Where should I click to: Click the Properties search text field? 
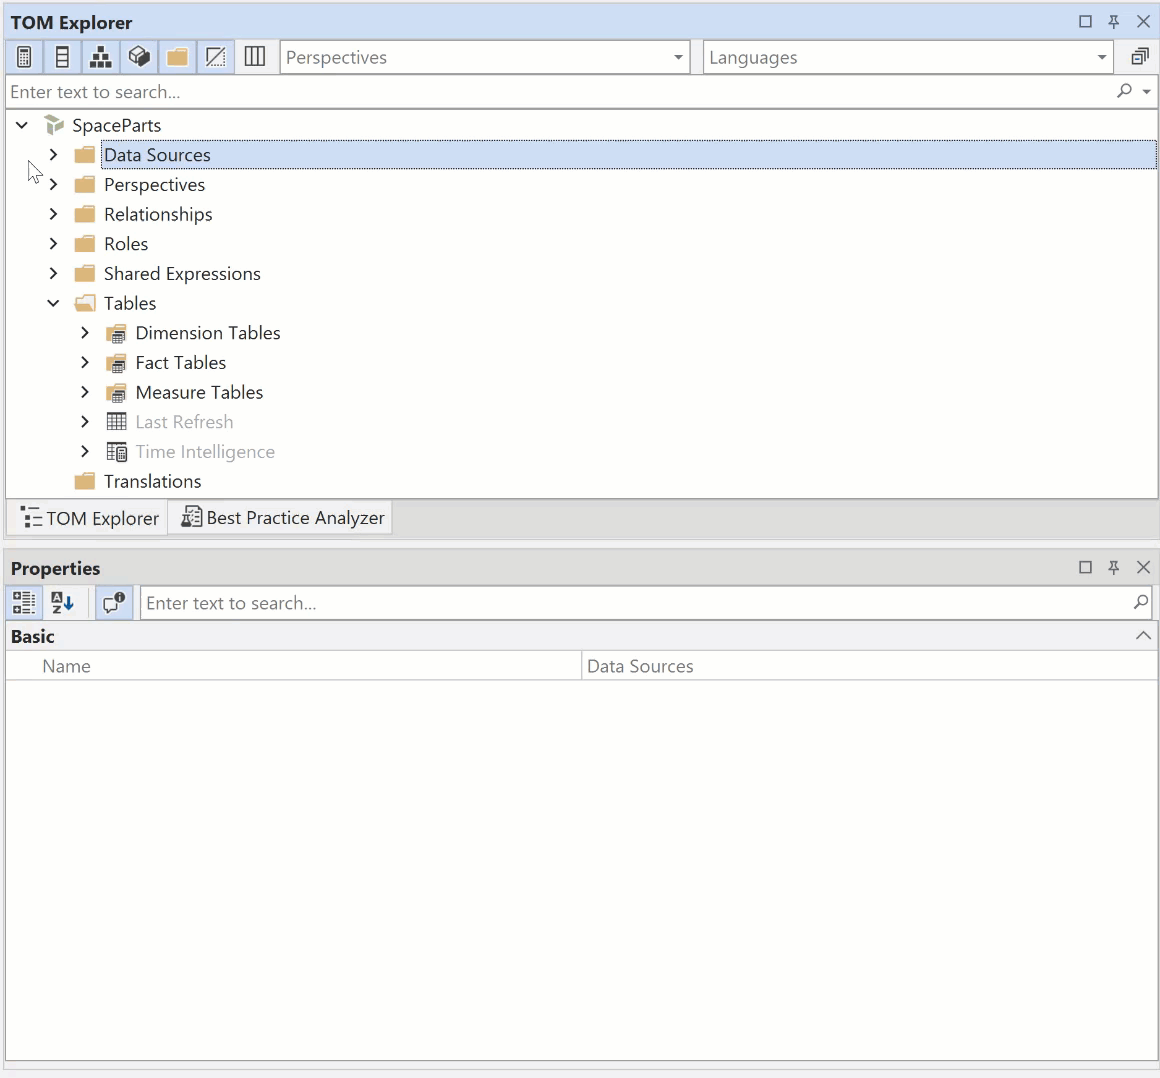[635, 603]
